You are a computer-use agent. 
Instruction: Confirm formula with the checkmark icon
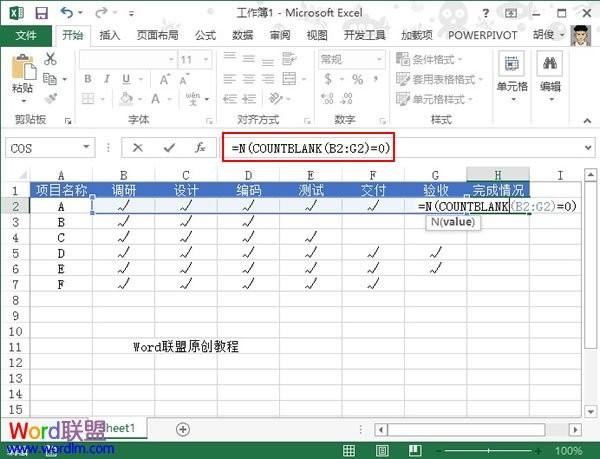pyautogui.click(x=168, y=147)
